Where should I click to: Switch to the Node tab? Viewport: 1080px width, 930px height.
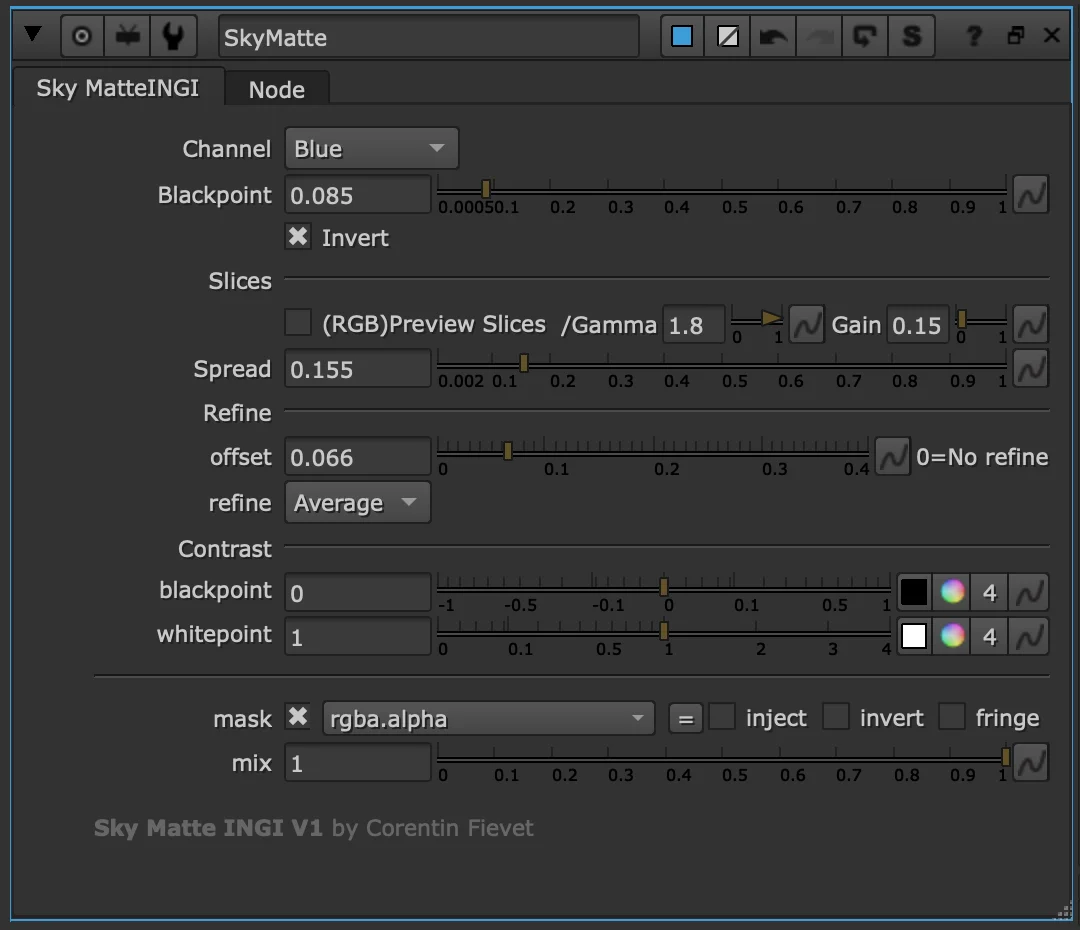[x=276, y=89]
